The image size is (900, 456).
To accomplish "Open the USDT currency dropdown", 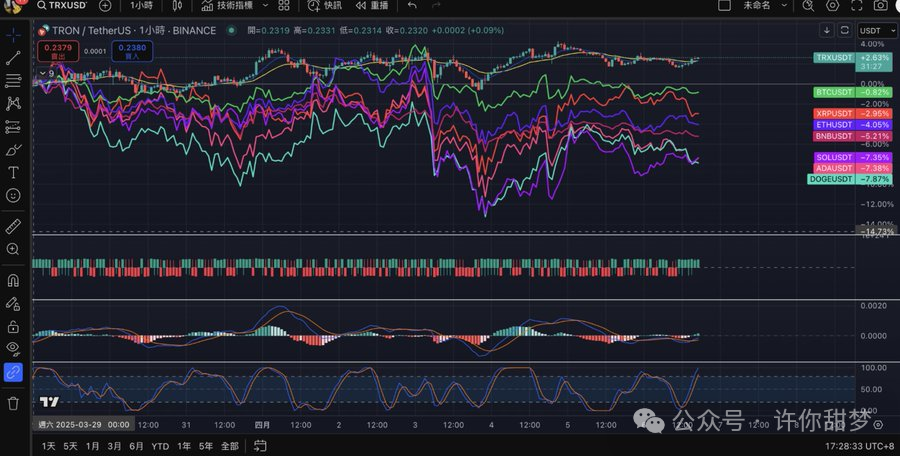I will point(876,30).
